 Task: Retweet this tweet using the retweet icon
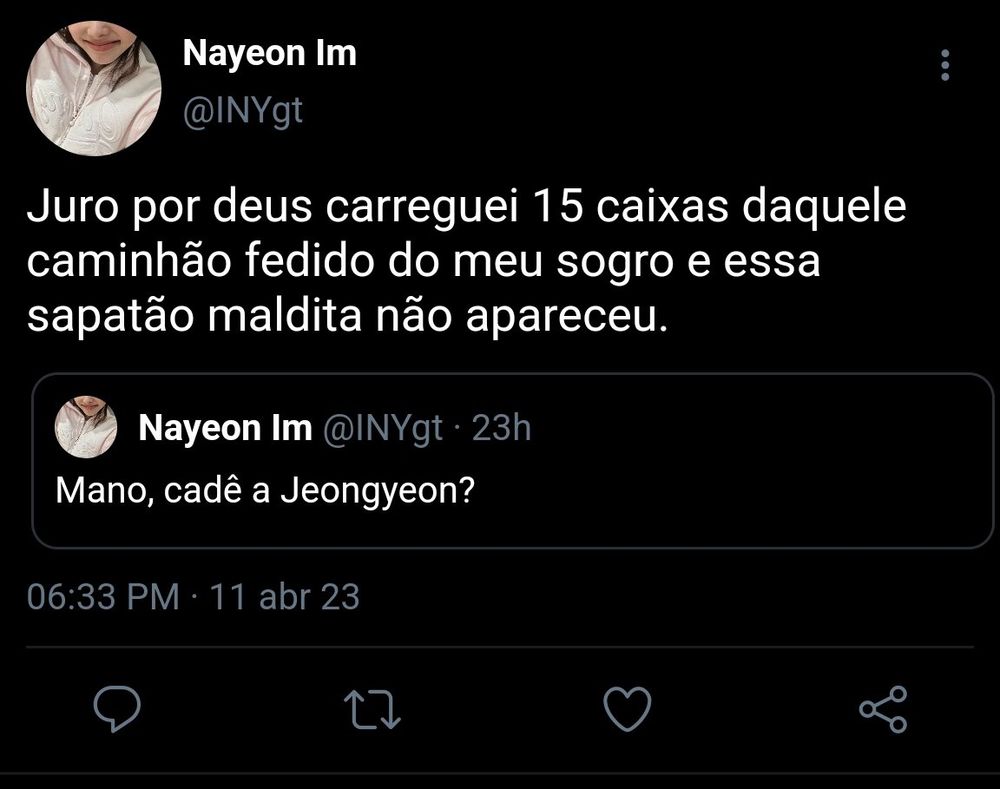point(372,708)
